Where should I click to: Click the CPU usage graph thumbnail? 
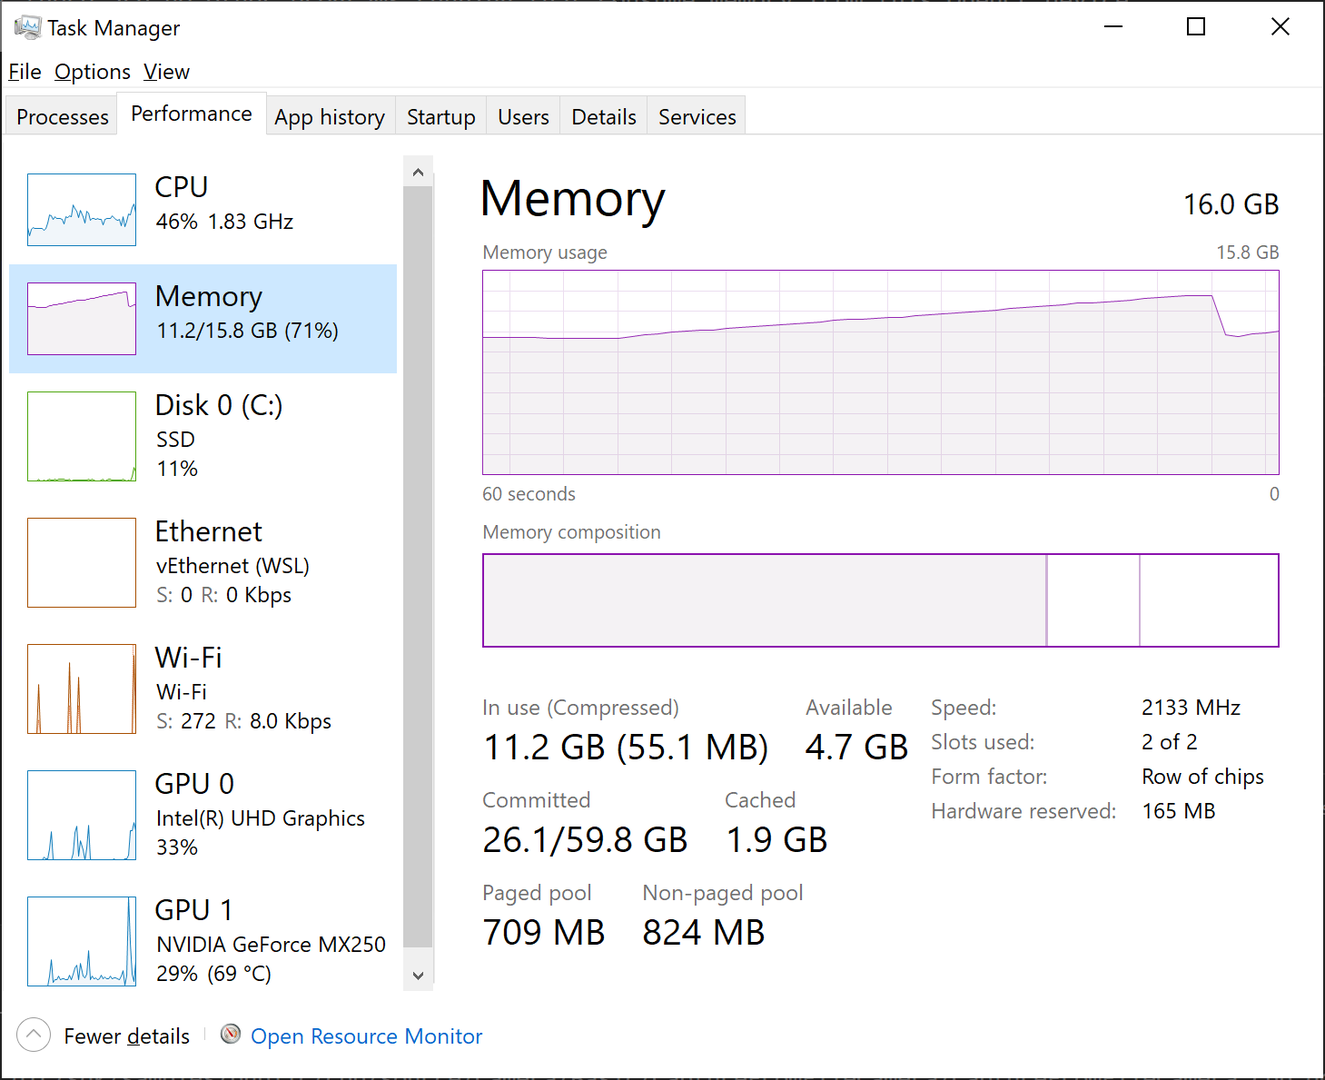(82, 210)
